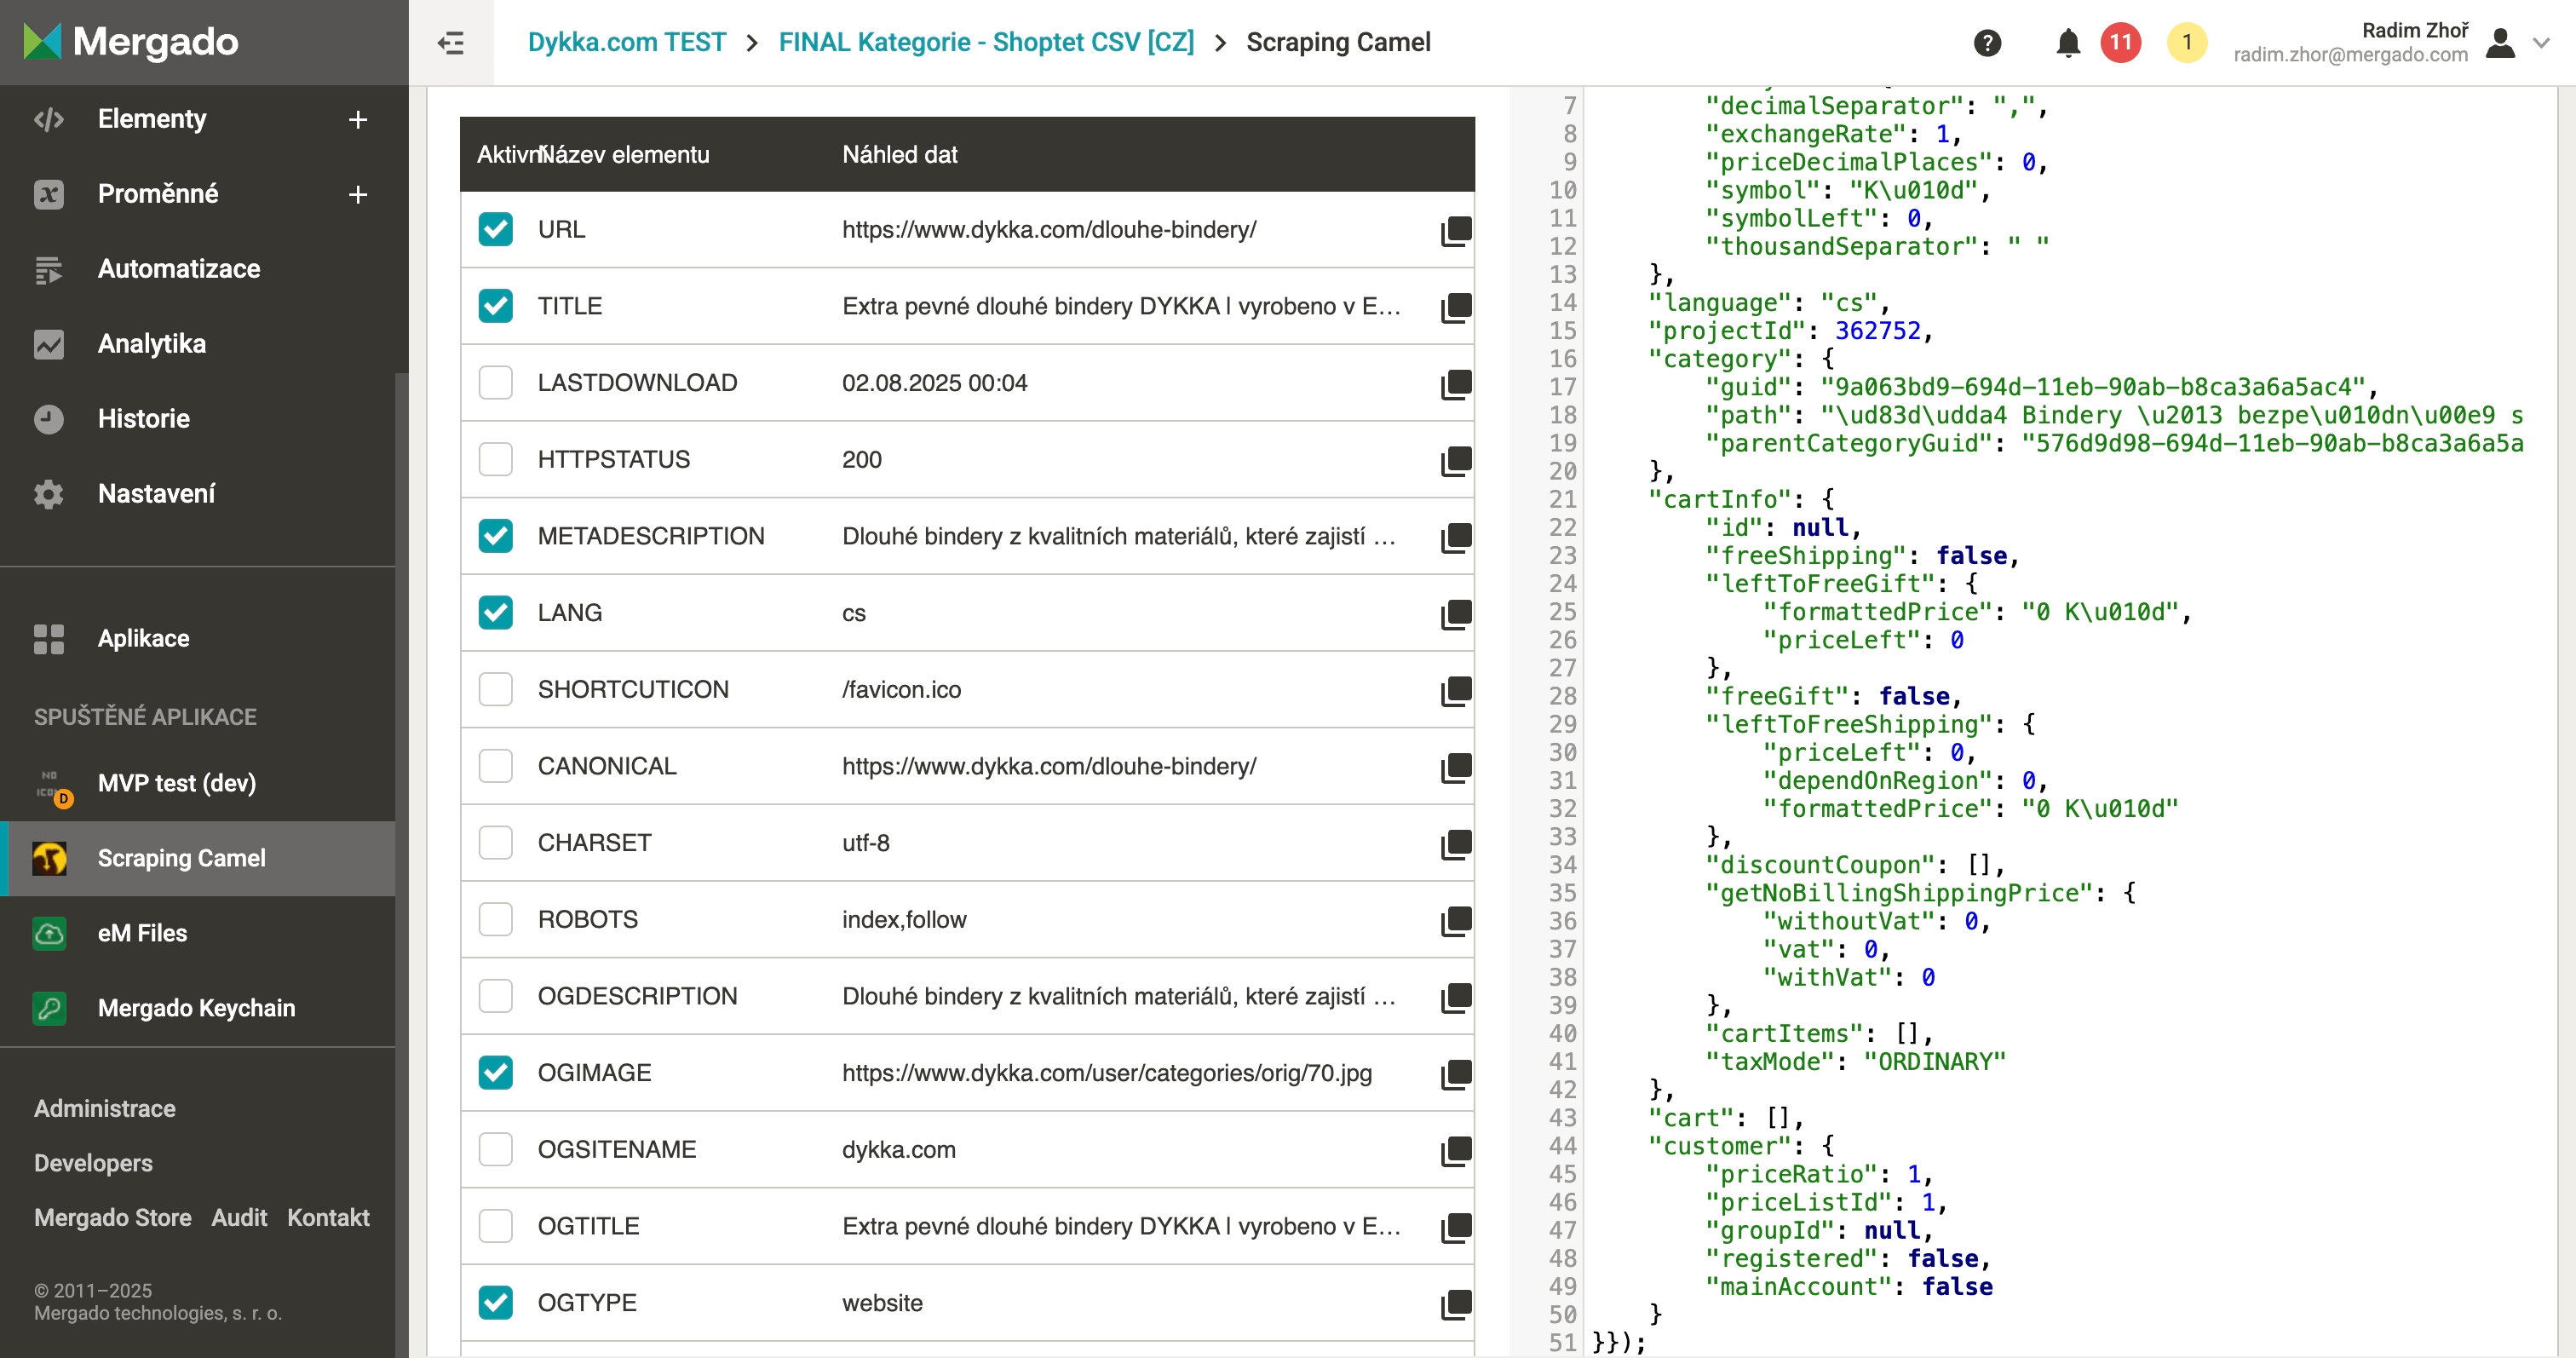Copy the OGIMAGE row data value
Screen dimensions: 2576x1358
click(x=1456, y=1074)
